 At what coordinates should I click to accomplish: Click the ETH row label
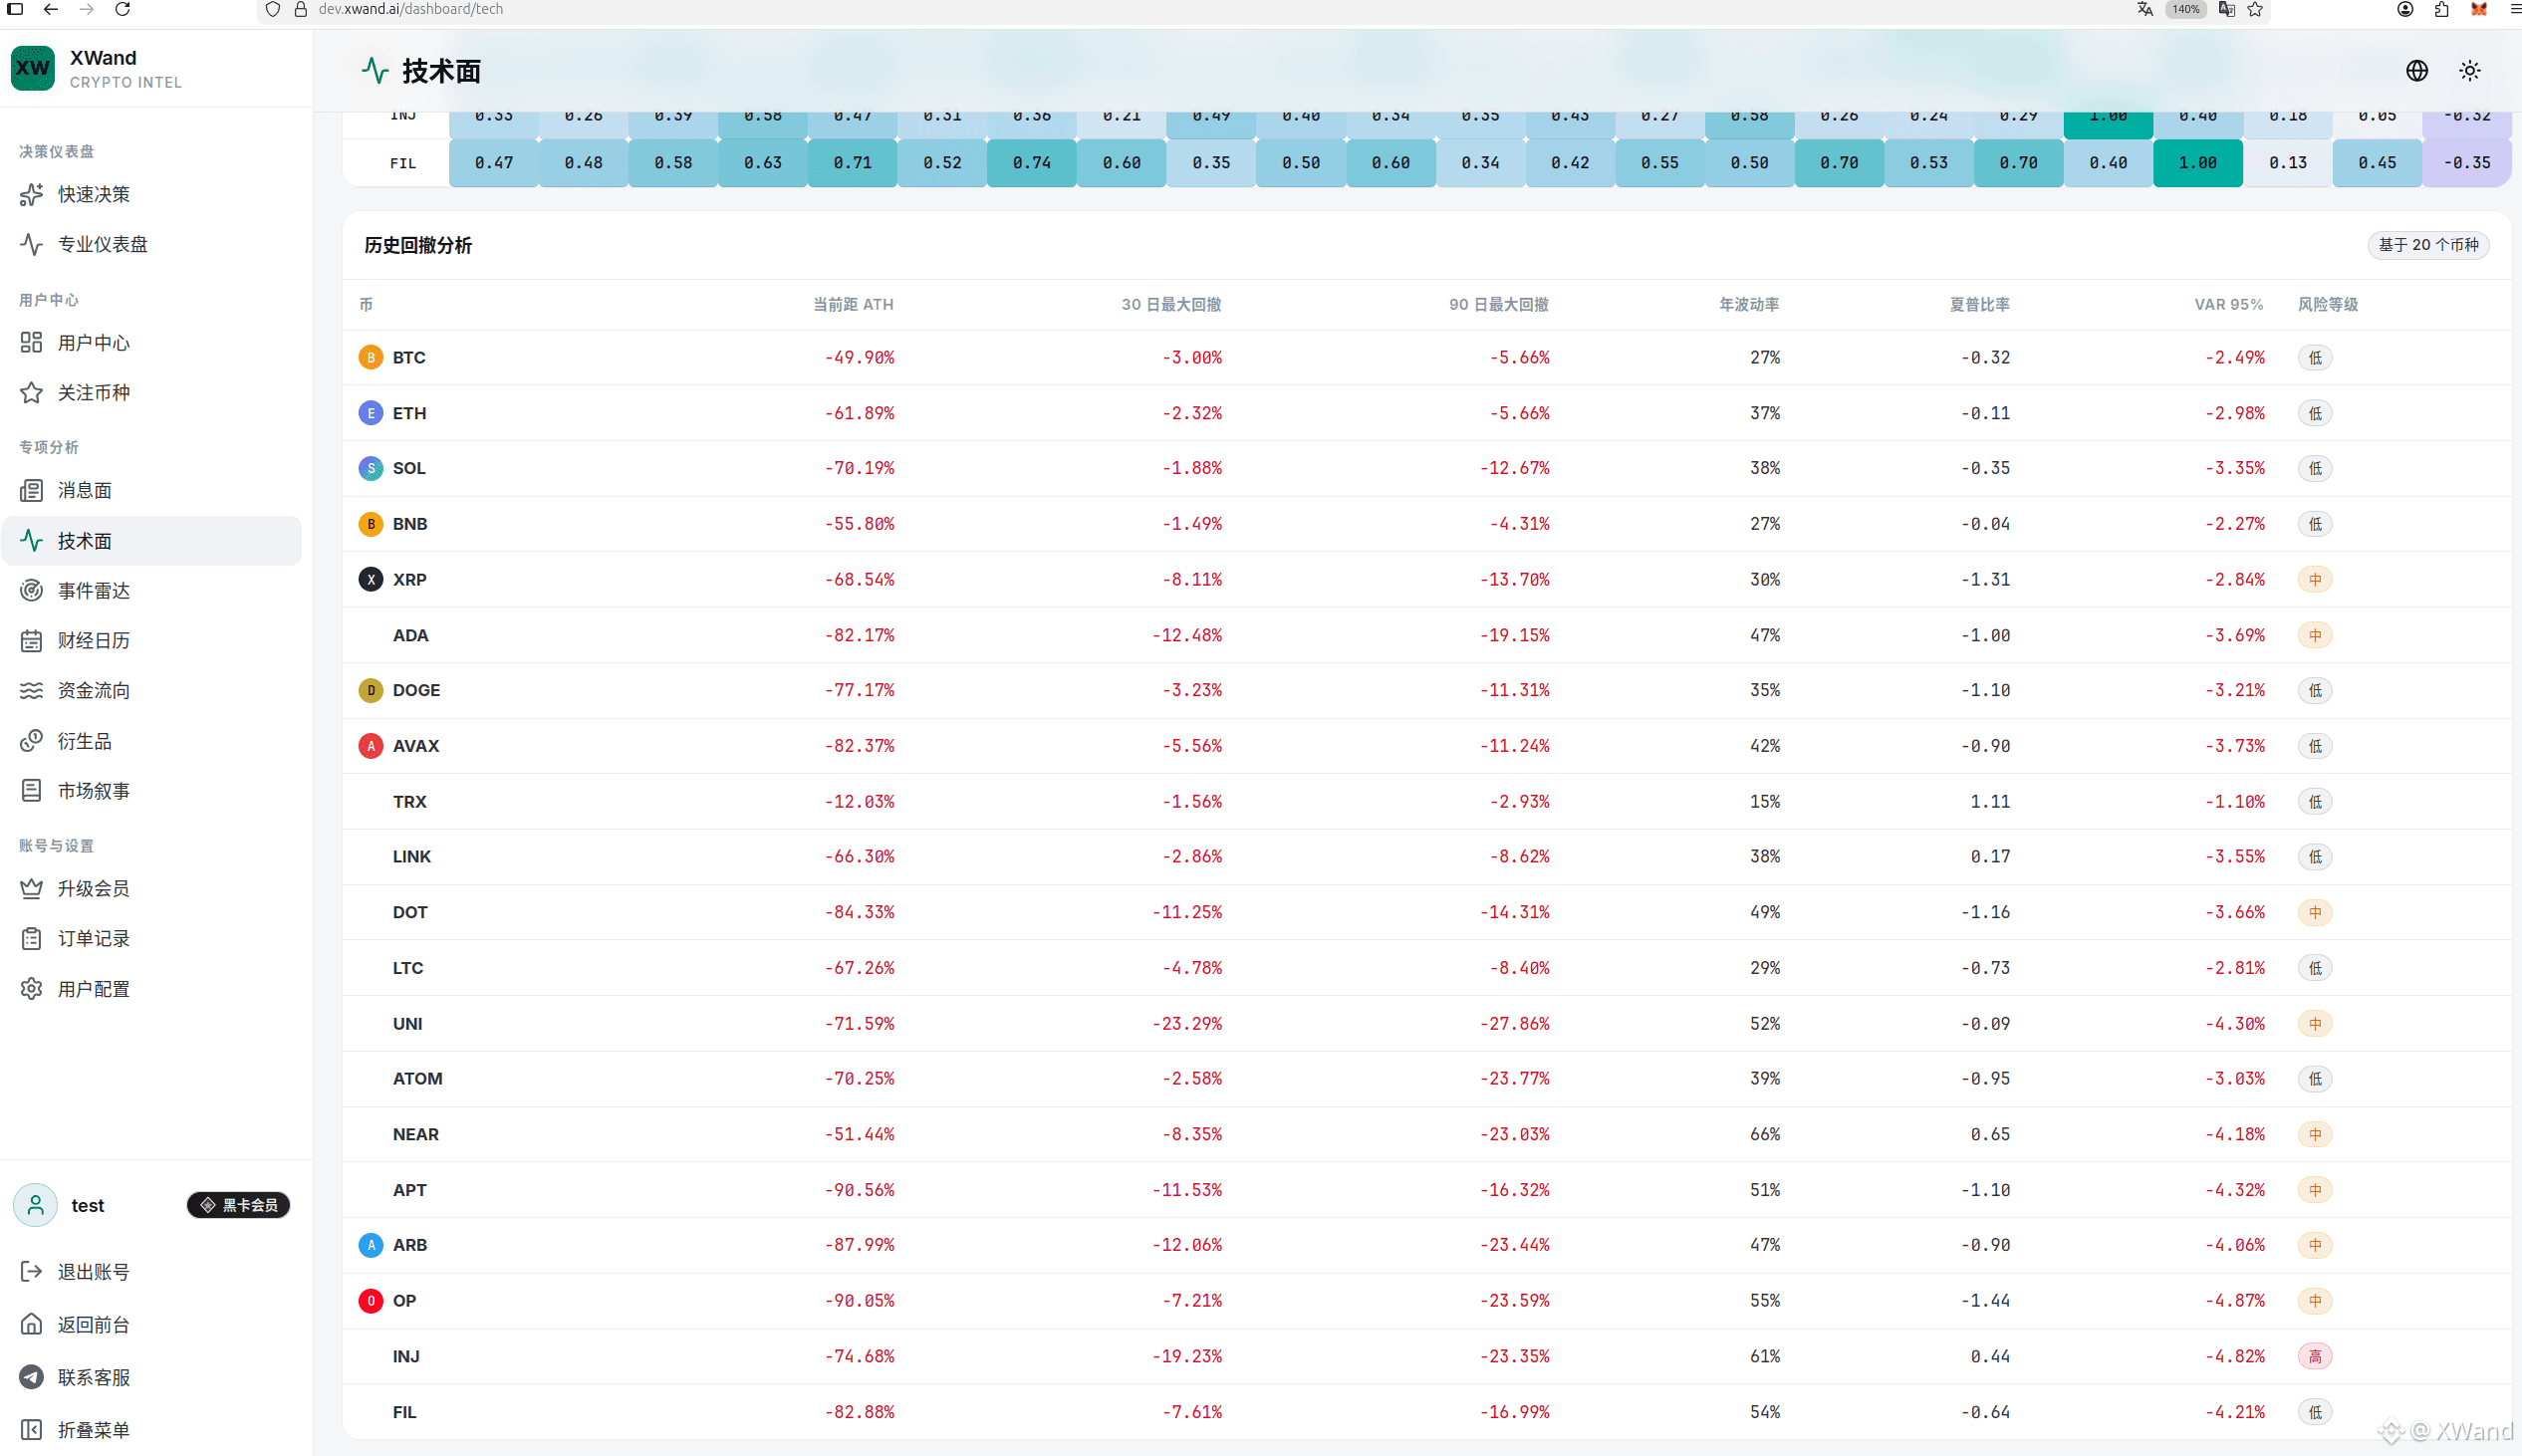[x=409, y=413]
